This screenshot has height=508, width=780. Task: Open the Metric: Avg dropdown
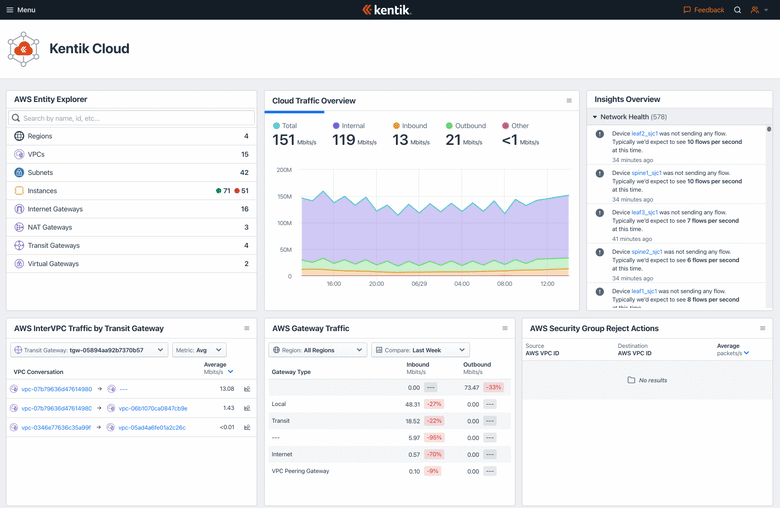point(199,350)
